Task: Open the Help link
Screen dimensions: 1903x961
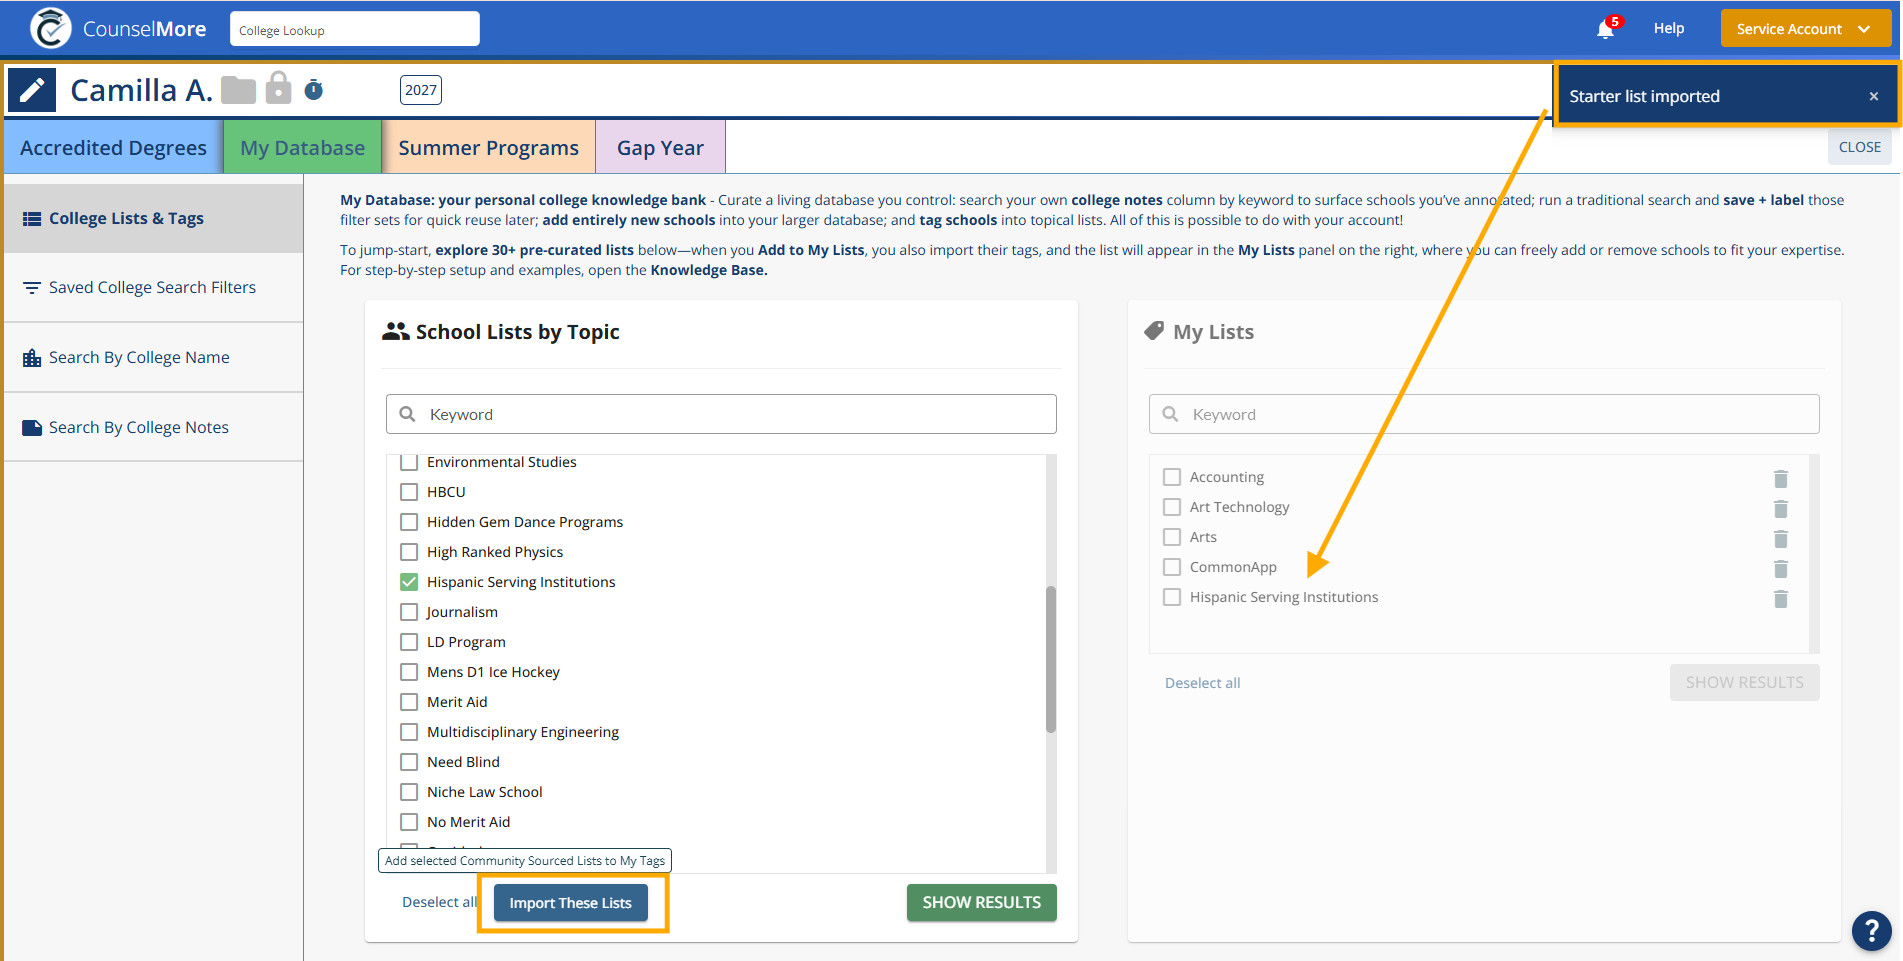Action: [1669, 29]
